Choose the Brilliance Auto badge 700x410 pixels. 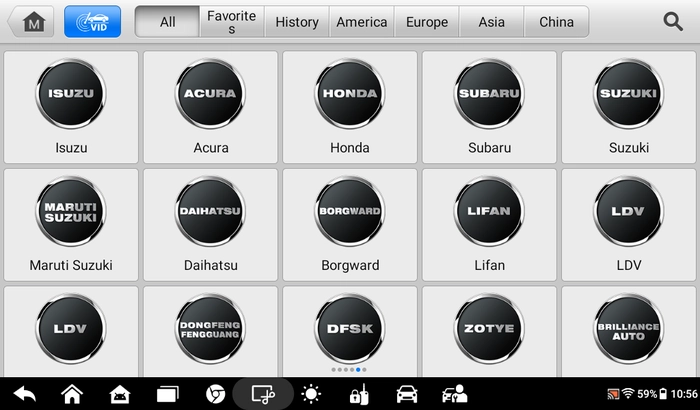[629, 329]
